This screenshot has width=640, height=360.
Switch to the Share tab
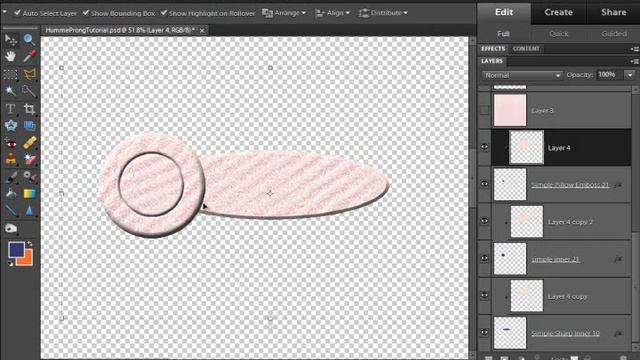coord(613,12)
